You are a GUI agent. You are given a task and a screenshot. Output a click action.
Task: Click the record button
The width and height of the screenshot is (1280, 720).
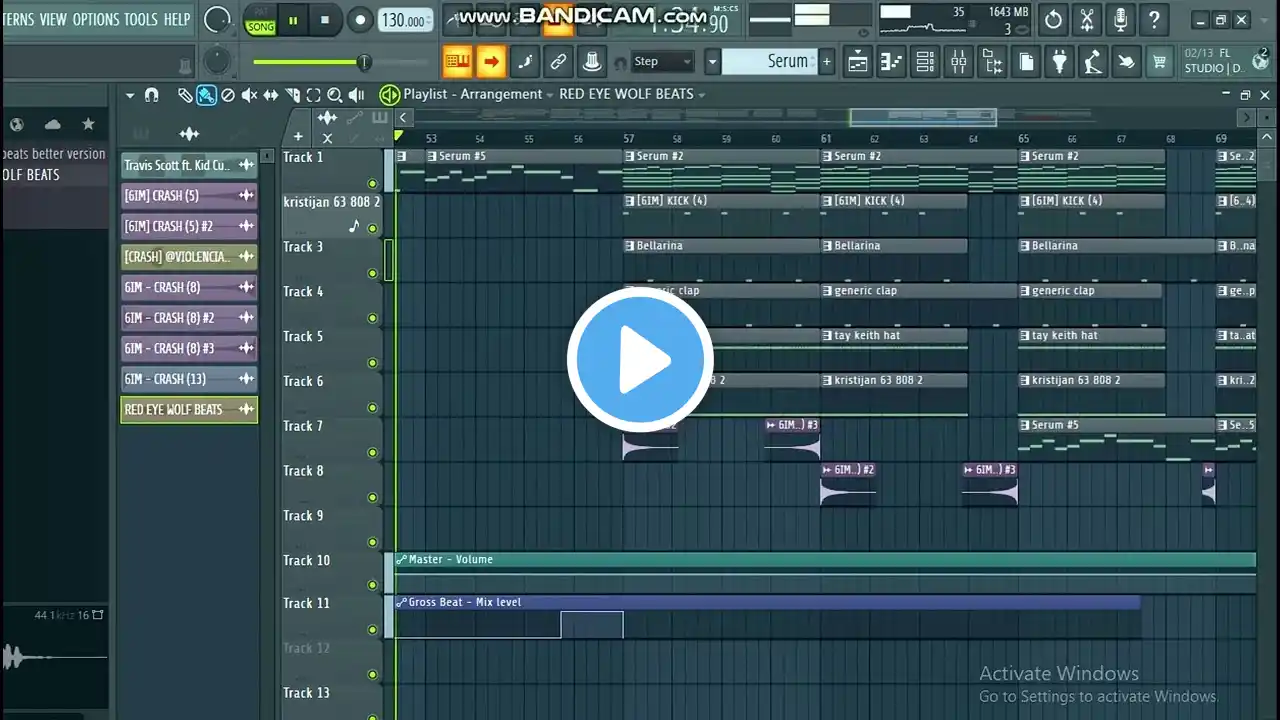(360, 20)
